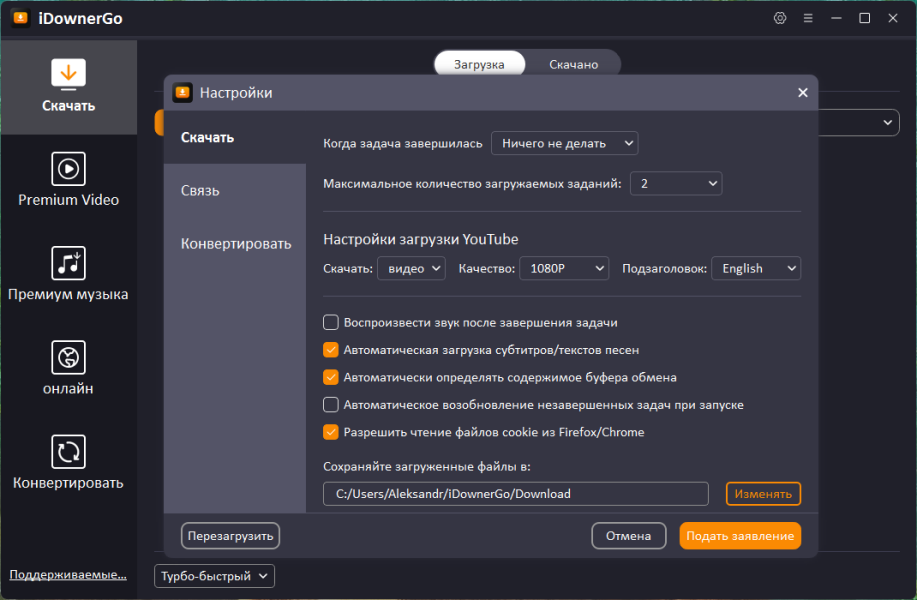The width and height of the screenshot is (917, 600).
Task: Open the онлайн browser section
Action: (68, 368)
